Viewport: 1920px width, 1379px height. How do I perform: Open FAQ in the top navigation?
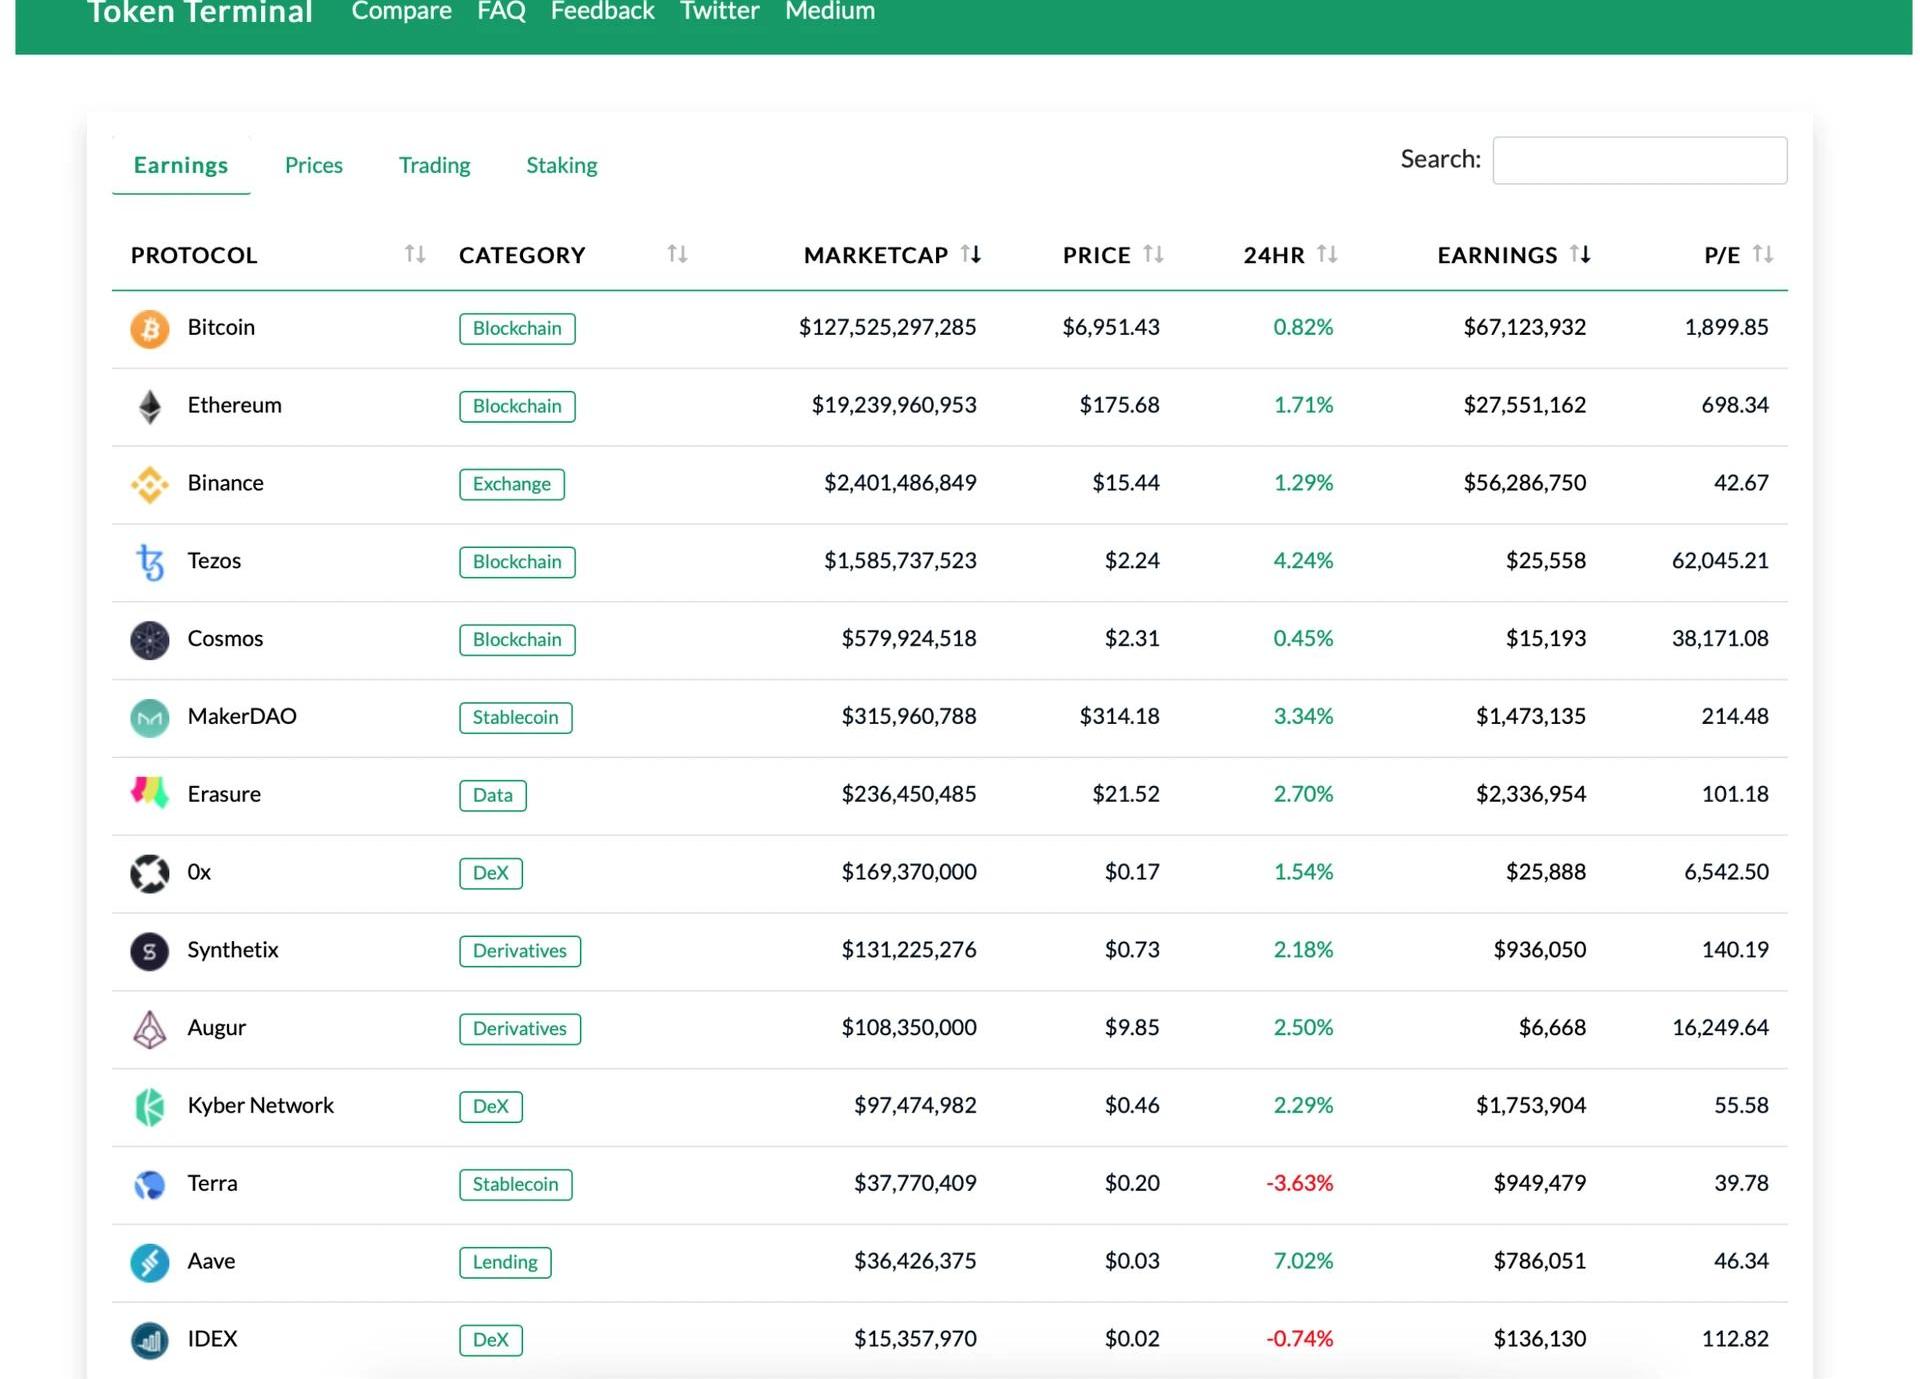(501, 11)
